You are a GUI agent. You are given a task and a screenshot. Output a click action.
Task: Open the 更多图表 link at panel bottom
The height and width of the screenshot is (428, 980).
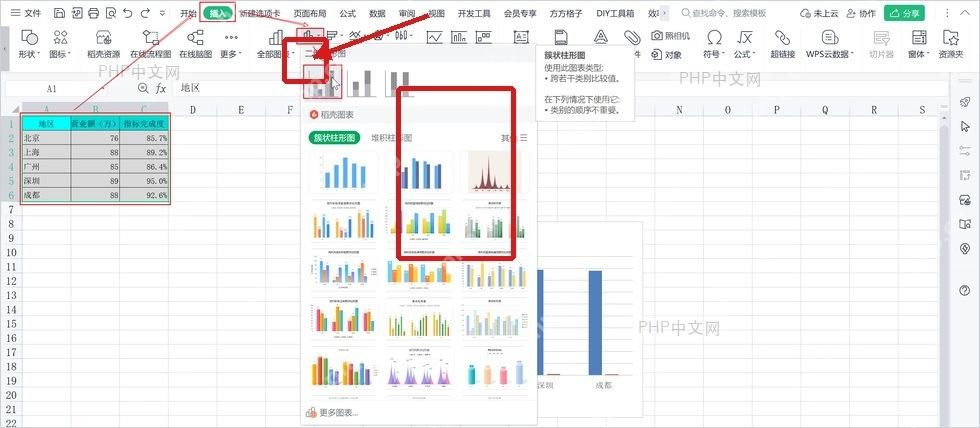pyautogui.click(x=332, y=412)
